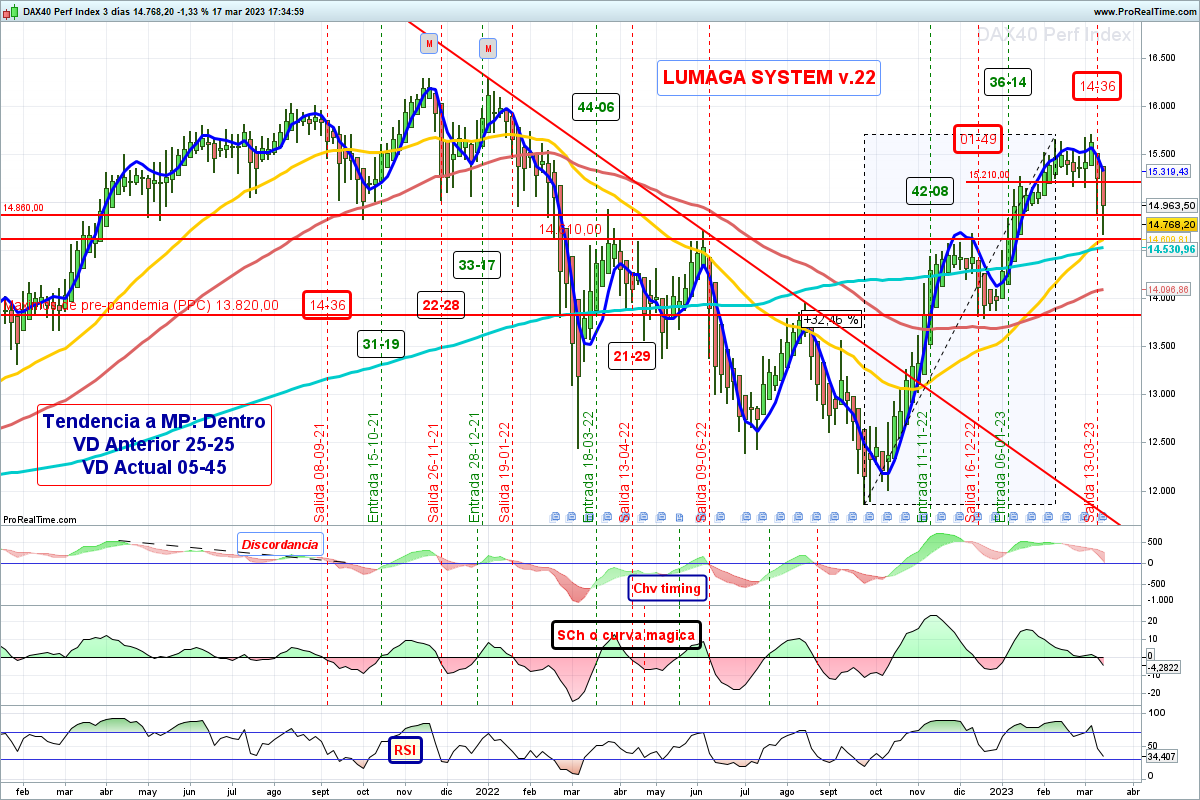
Task: Click the green 42-08 label
Action: click(x=929, y=190)
